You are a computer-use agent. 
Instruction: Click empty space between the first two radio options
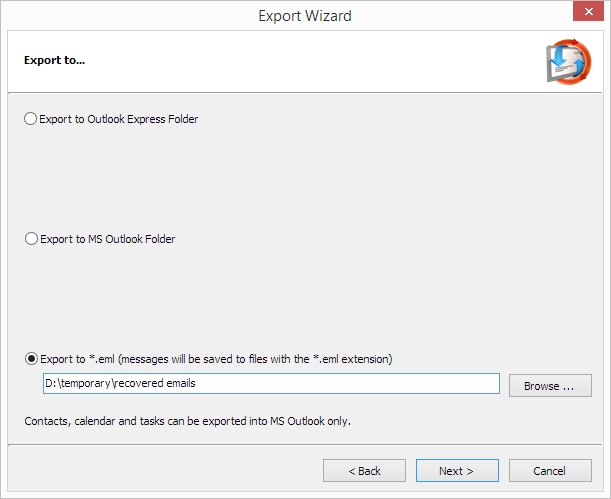[x=304, y=179]
